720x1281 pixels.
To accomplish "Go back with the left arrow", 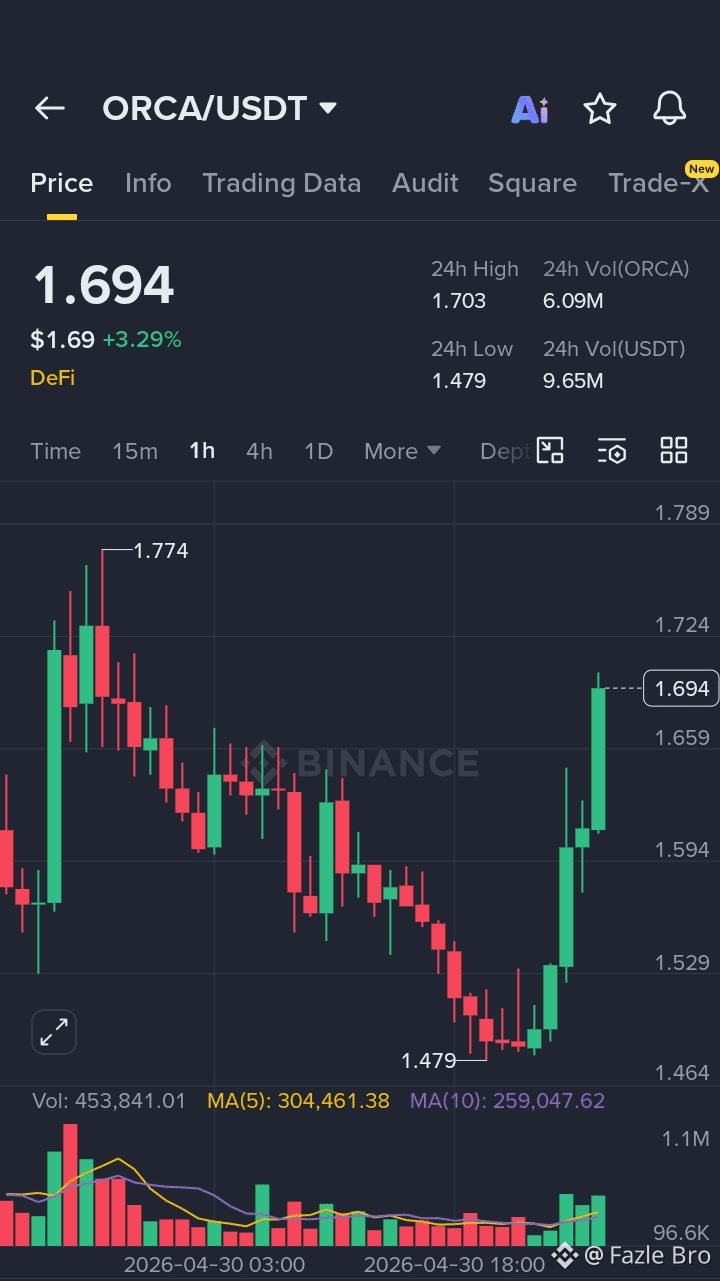I will [49, 108].
